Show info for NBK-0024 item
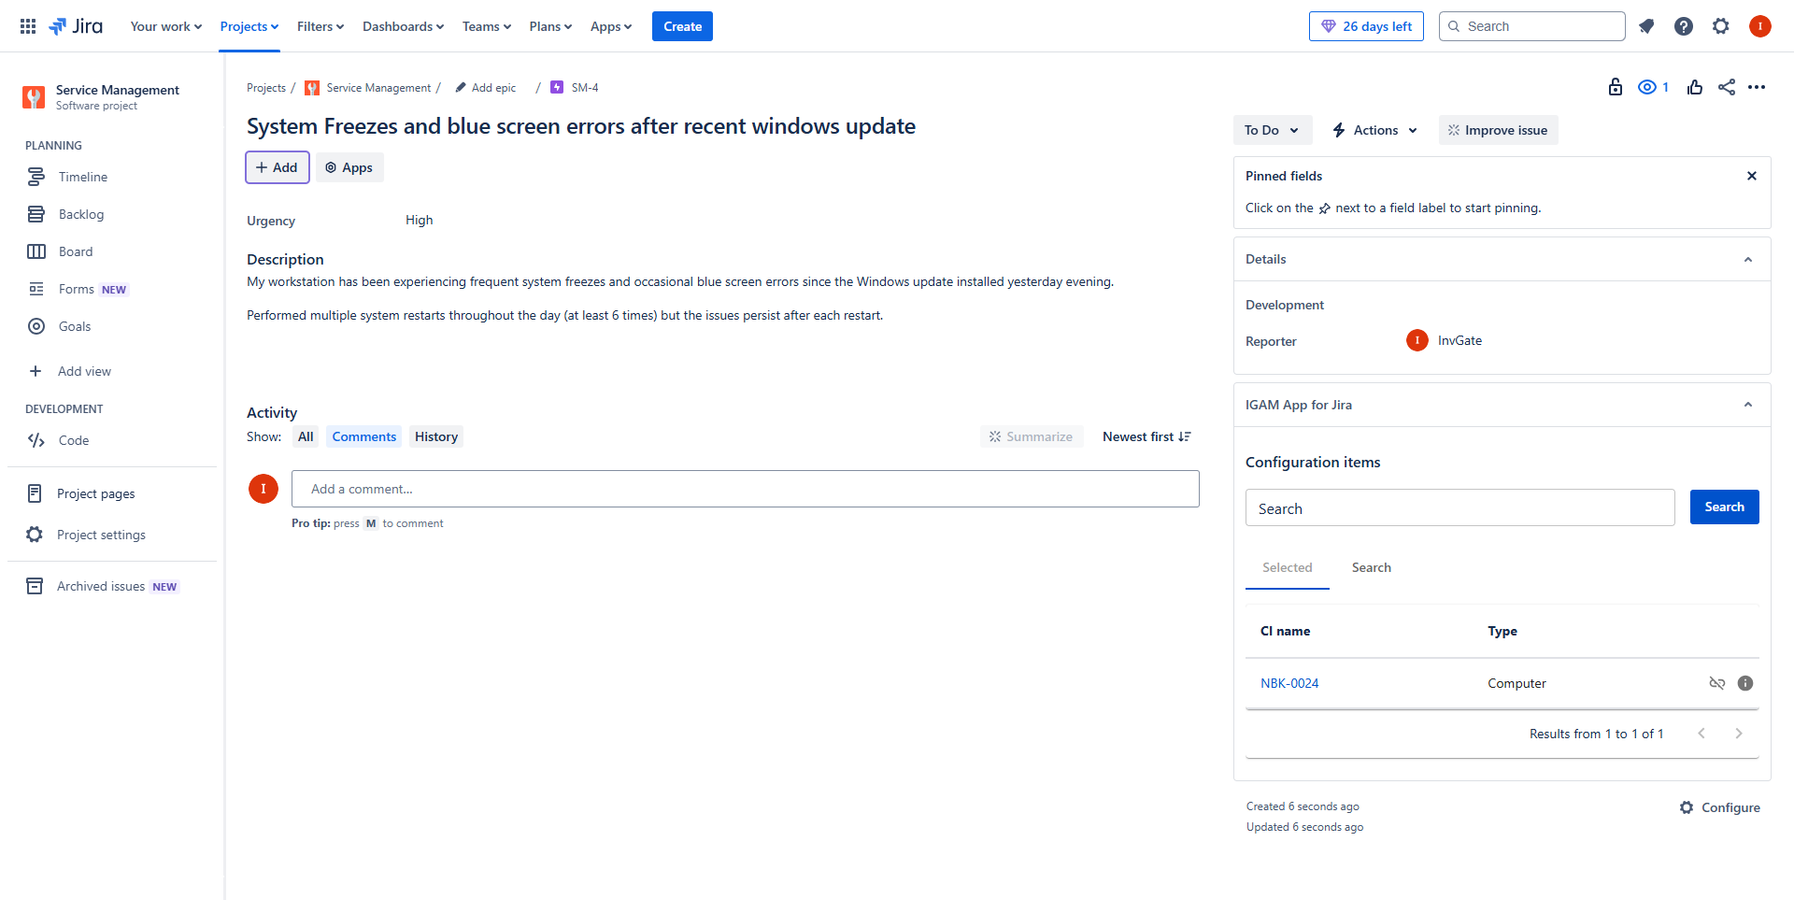 click(x=1745, y=683)
